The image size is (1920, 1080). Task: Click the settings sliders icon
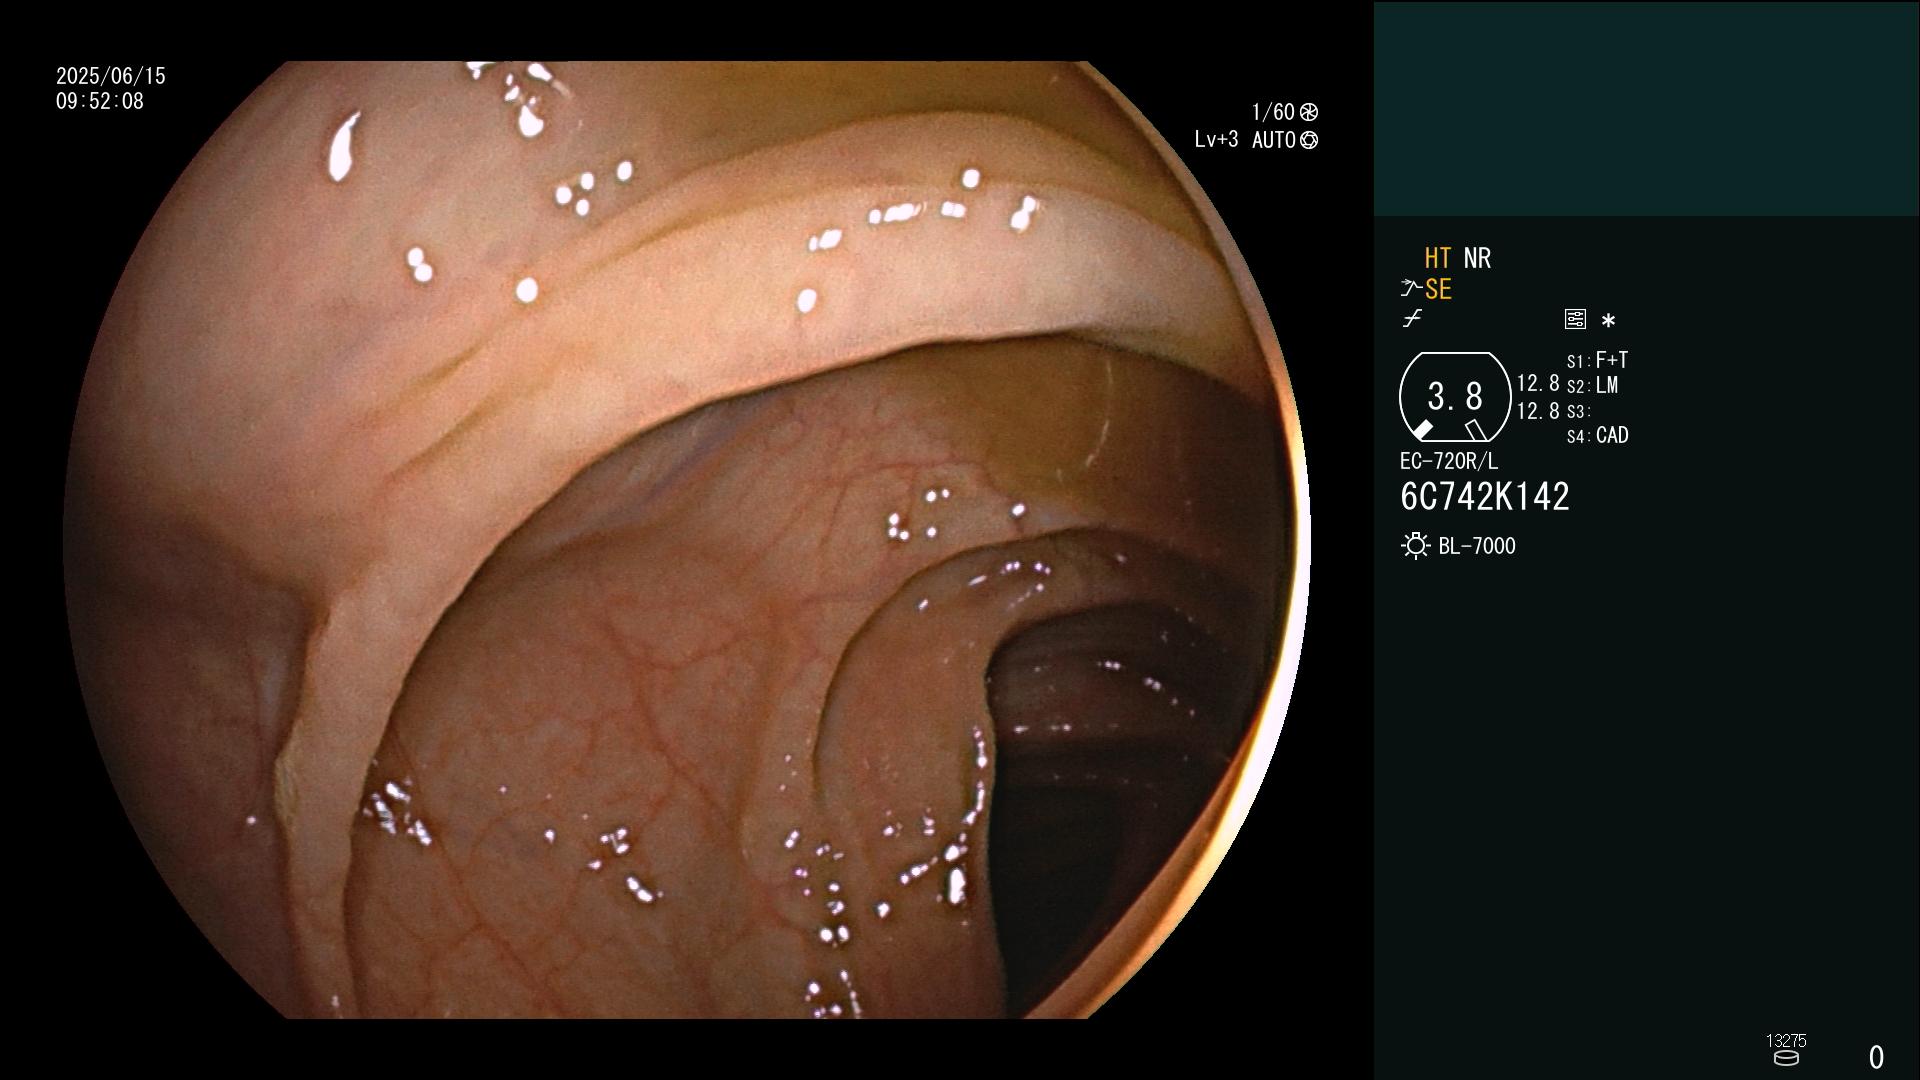pos(1575,319)
